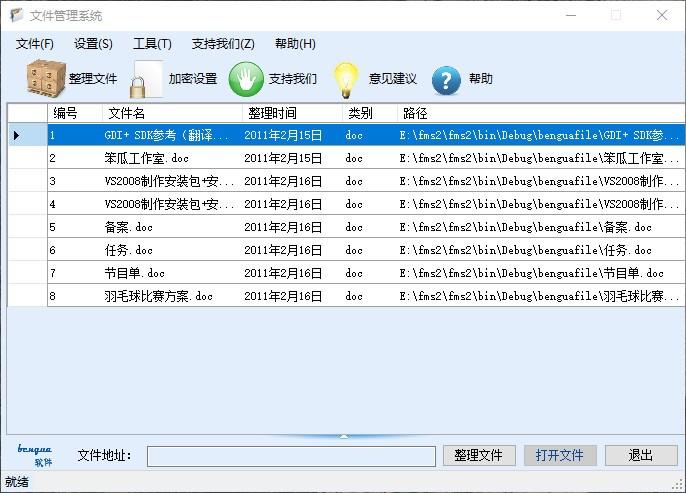Image resolution: width=686 pixels, height=493 pixels.
Task: Select file 羽毛球比赛方案.doc
Action: point(158,296)
